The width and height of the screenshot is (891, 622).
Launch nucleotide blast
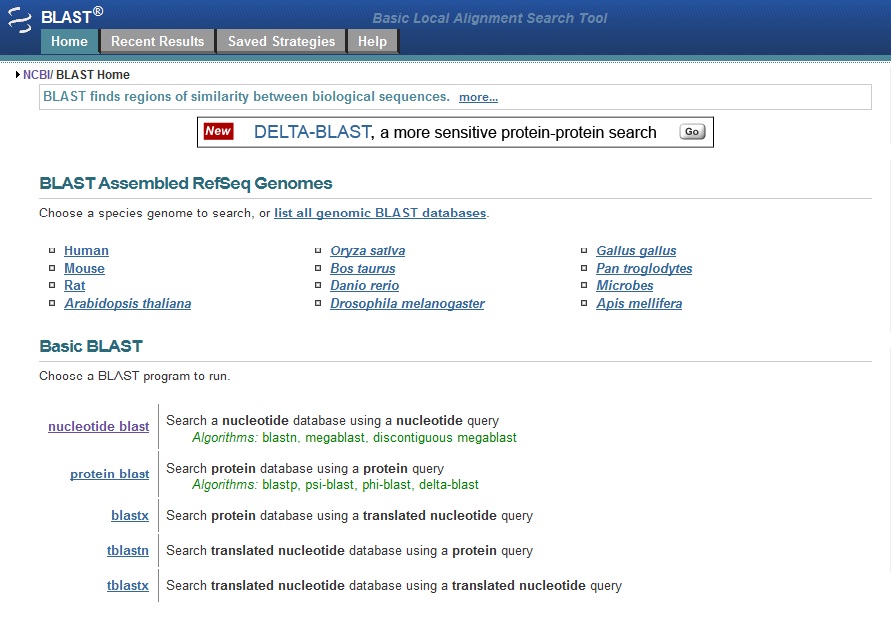click(x=98, y=426)
